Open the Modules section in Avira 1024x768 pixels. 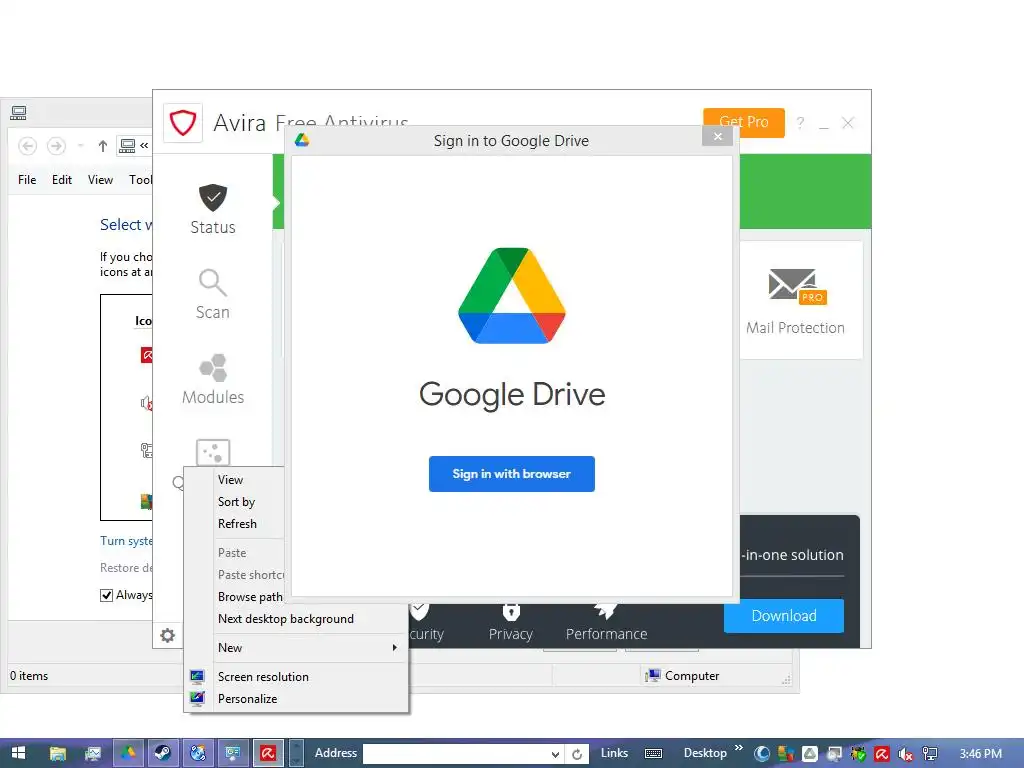[x=213, y=379]
